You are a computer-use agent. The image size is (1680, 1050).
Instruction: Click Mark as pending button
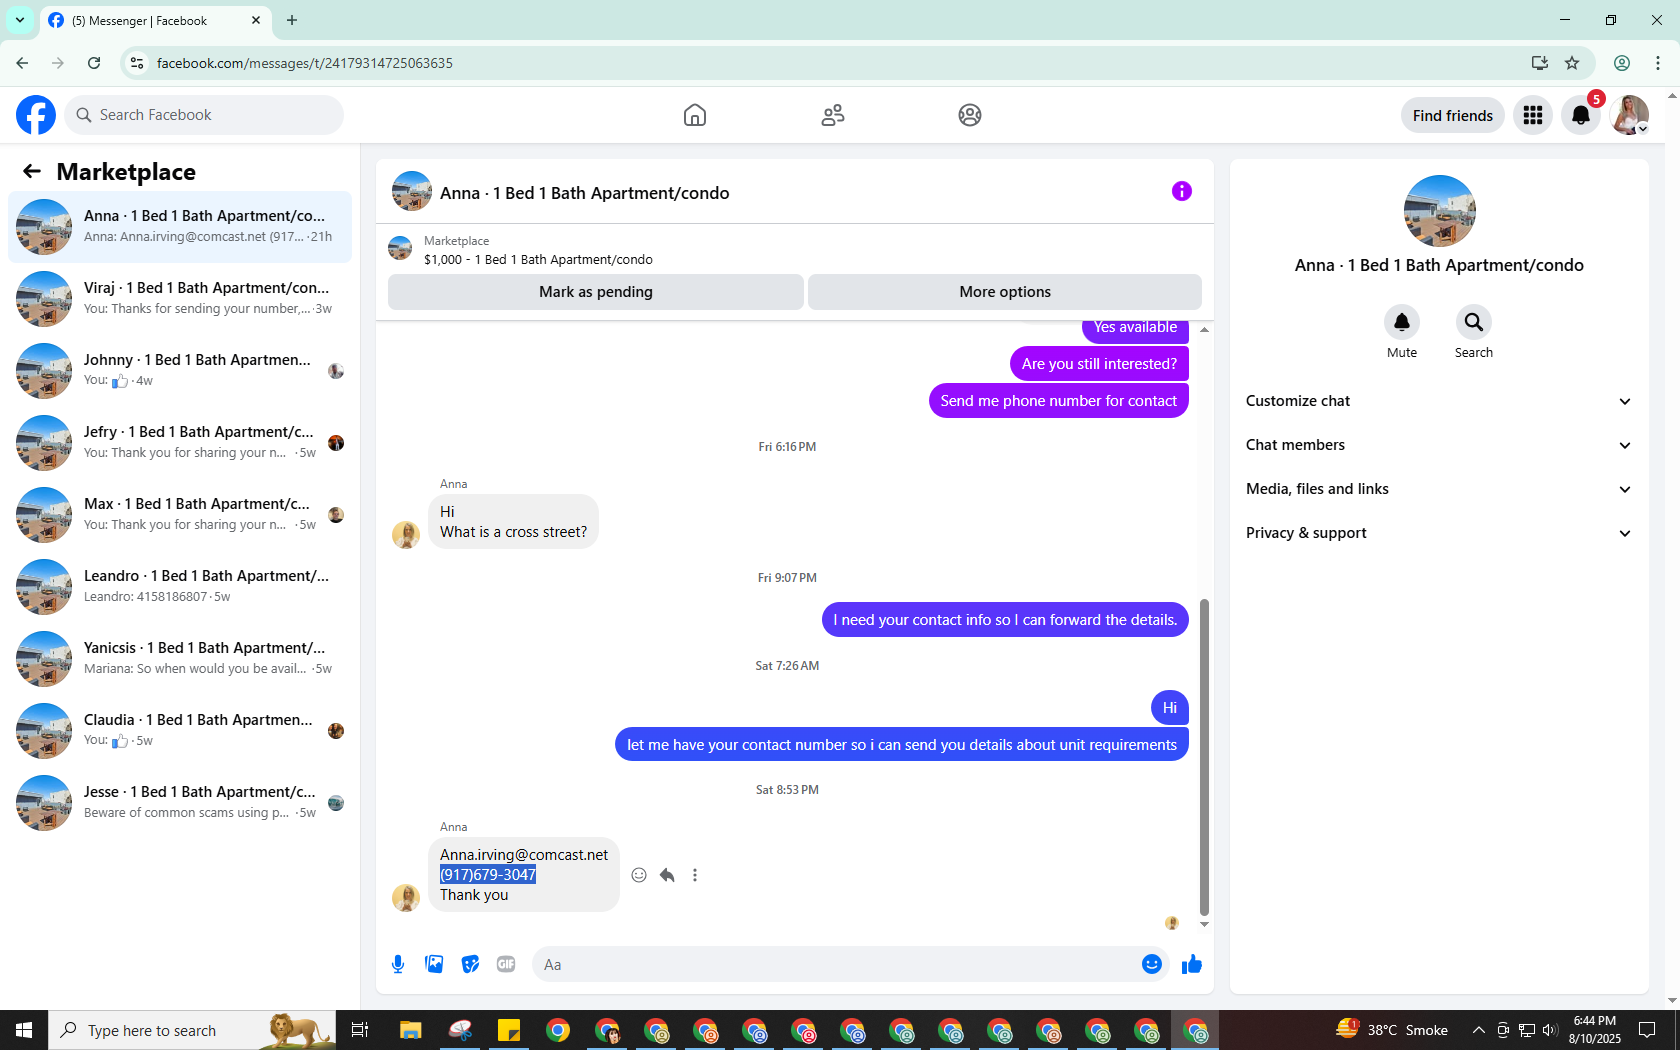596,292
